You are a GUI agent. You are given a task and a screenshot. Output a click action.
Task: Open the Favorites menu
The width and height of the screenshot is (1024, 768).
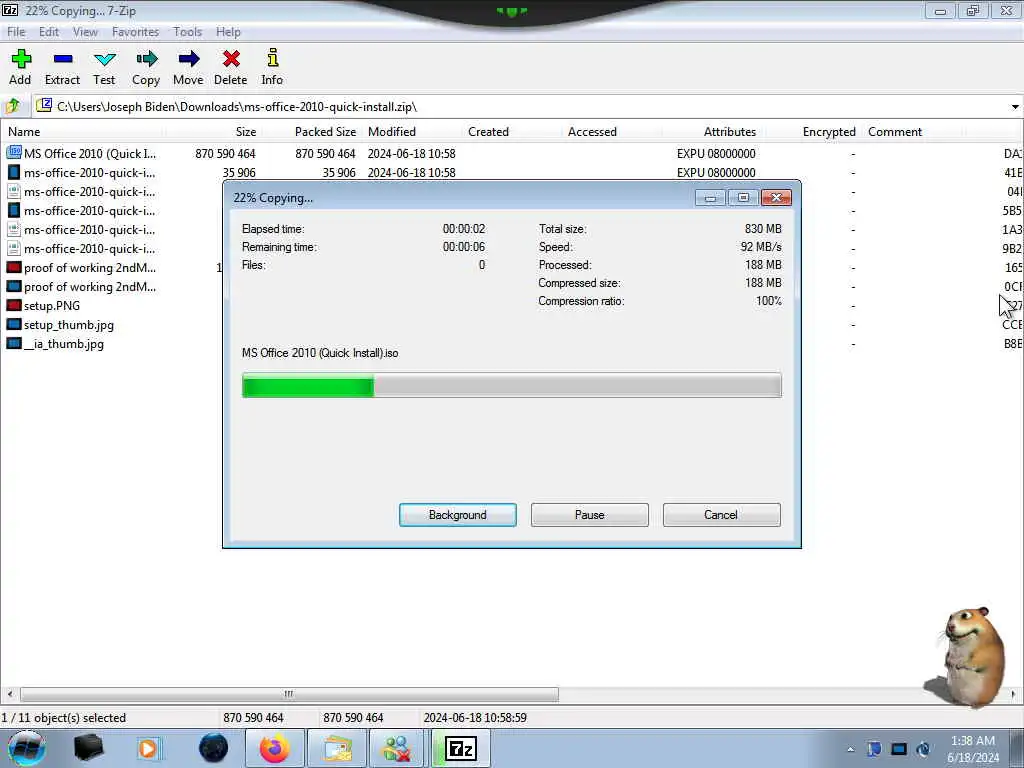tap(135, 31)
